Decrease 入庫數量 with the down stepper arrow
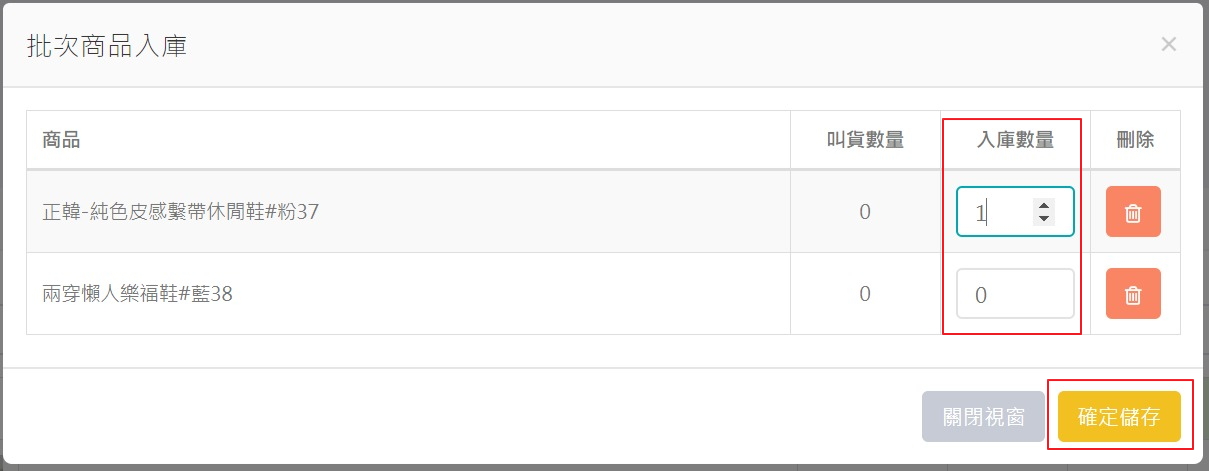 pyautogui.click(x=1044, y=218)
